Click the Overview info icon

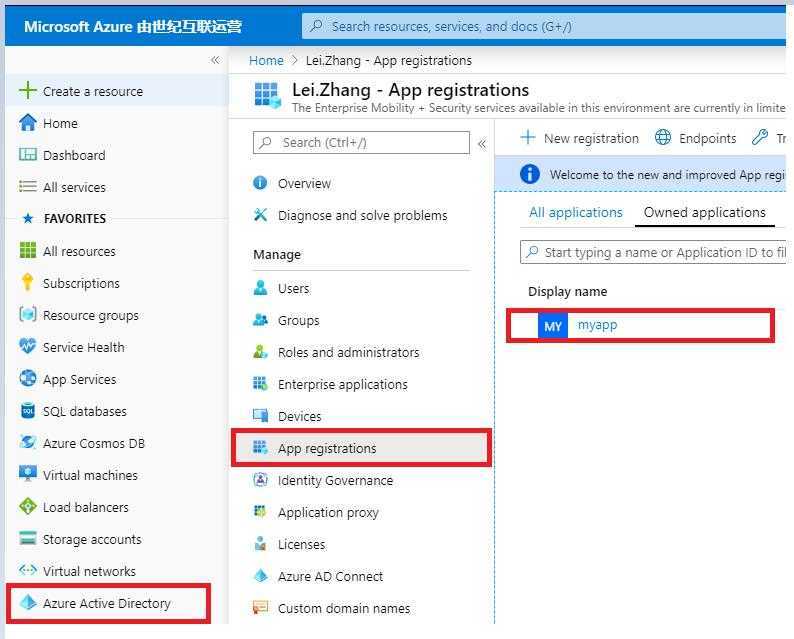[x=260, y=183]
